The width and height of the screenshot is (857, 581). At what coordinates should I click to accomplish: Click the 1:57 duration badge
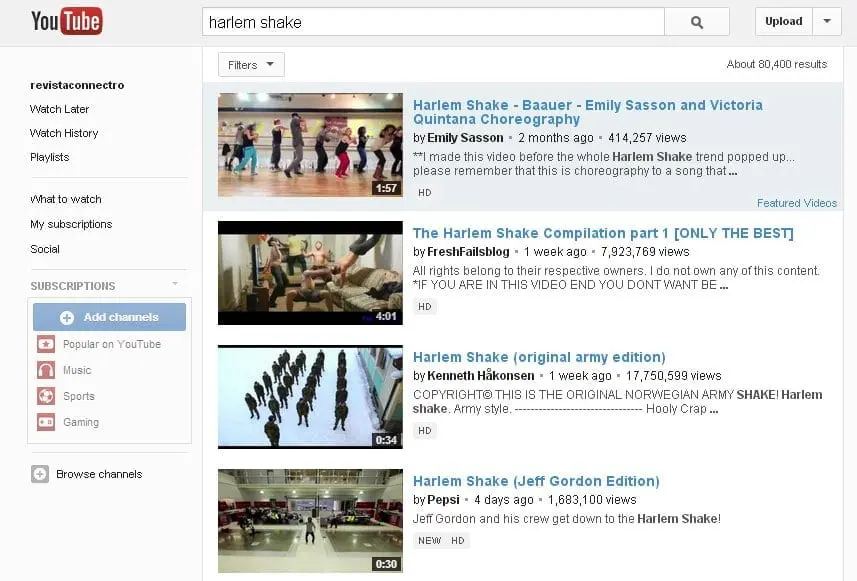click(386, 188)
